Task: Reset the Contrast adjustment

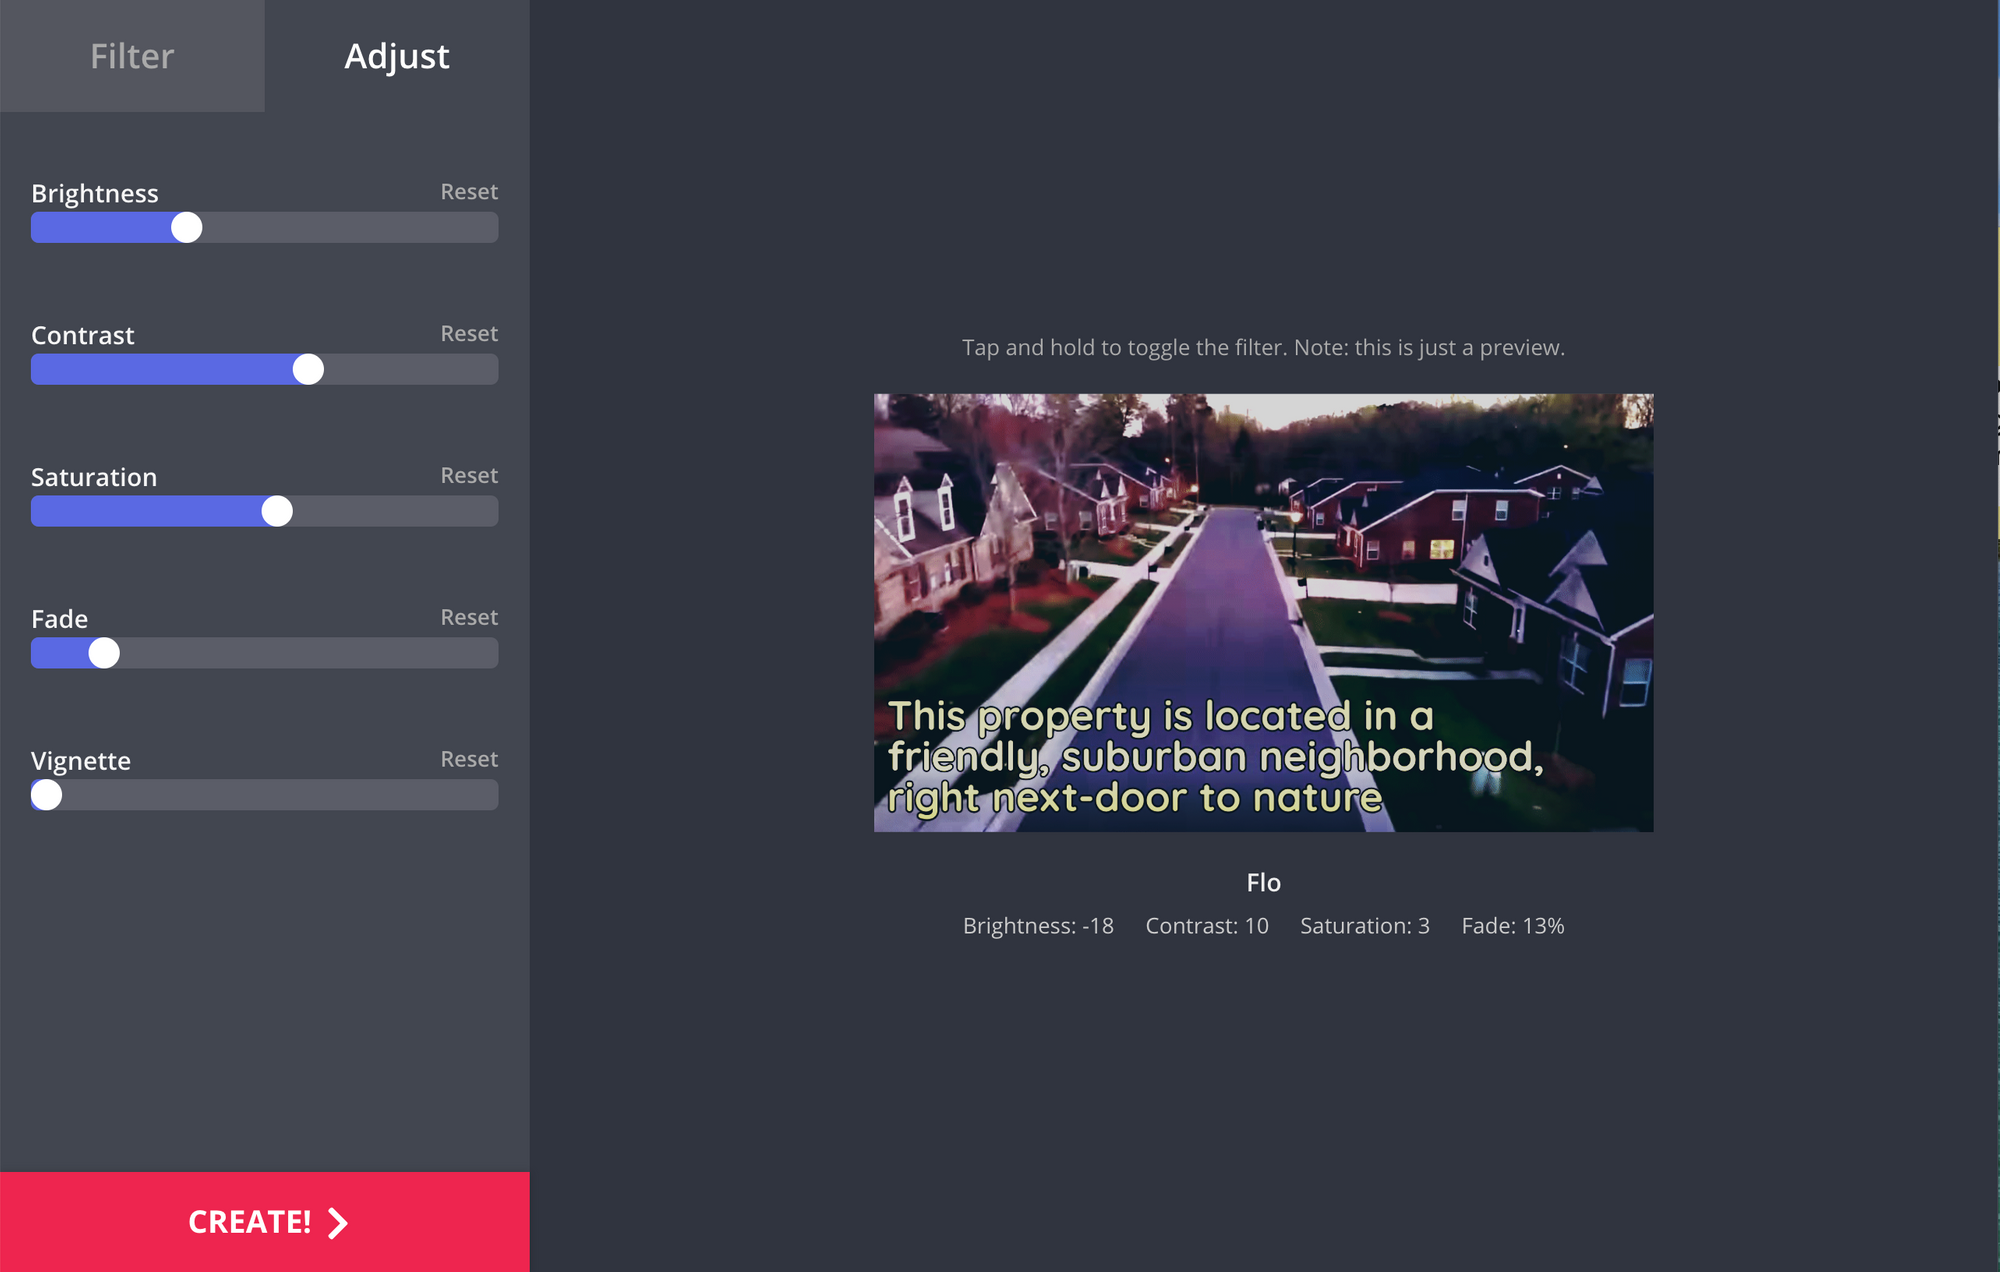Action: pos(469,334)
